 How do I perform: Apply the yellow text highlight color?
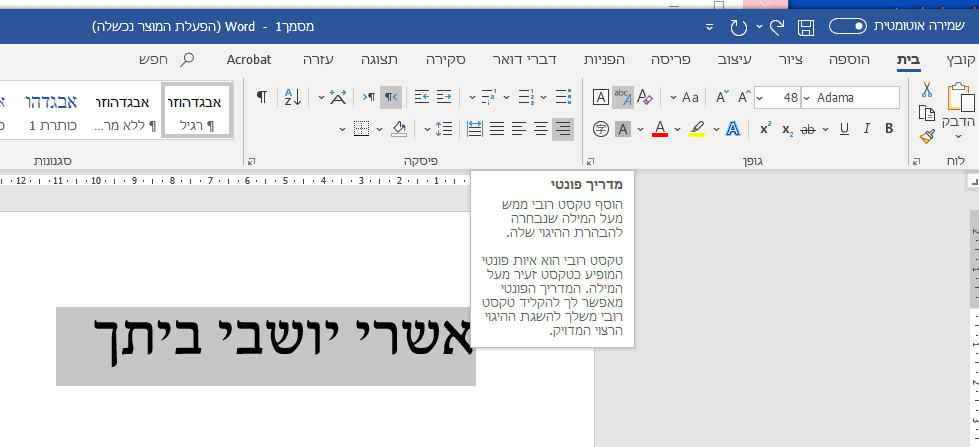click(x=697, y=129)
